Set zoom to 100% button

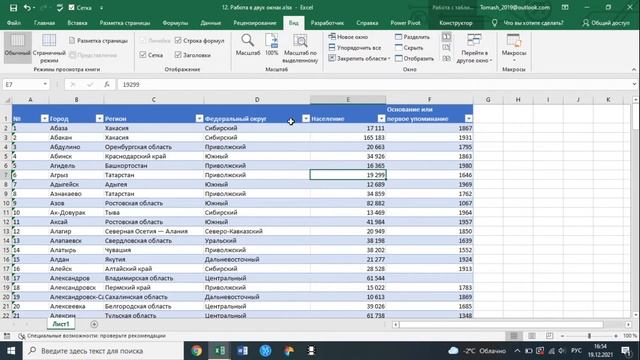click(x=271, y=45)
